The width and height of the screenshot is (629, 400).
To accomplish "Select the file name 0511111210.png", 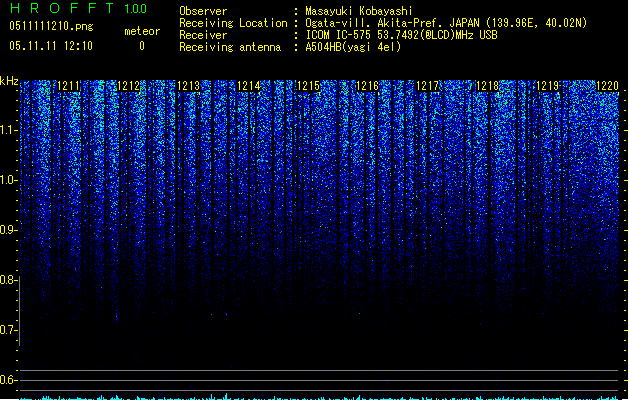I will (x=51, y=26).
